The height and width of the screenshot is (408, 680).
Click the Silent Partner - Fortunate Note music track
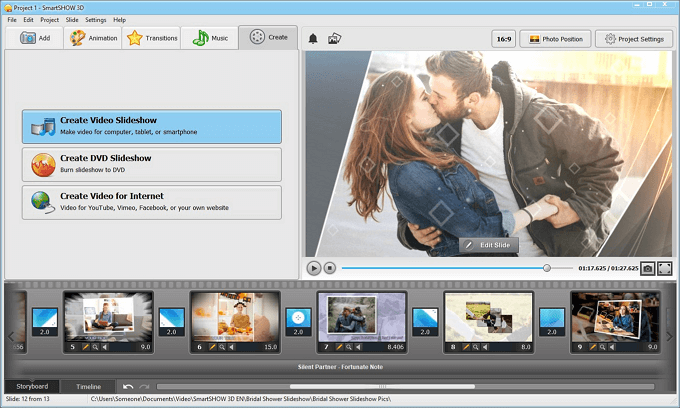click(x=340, y=367)
